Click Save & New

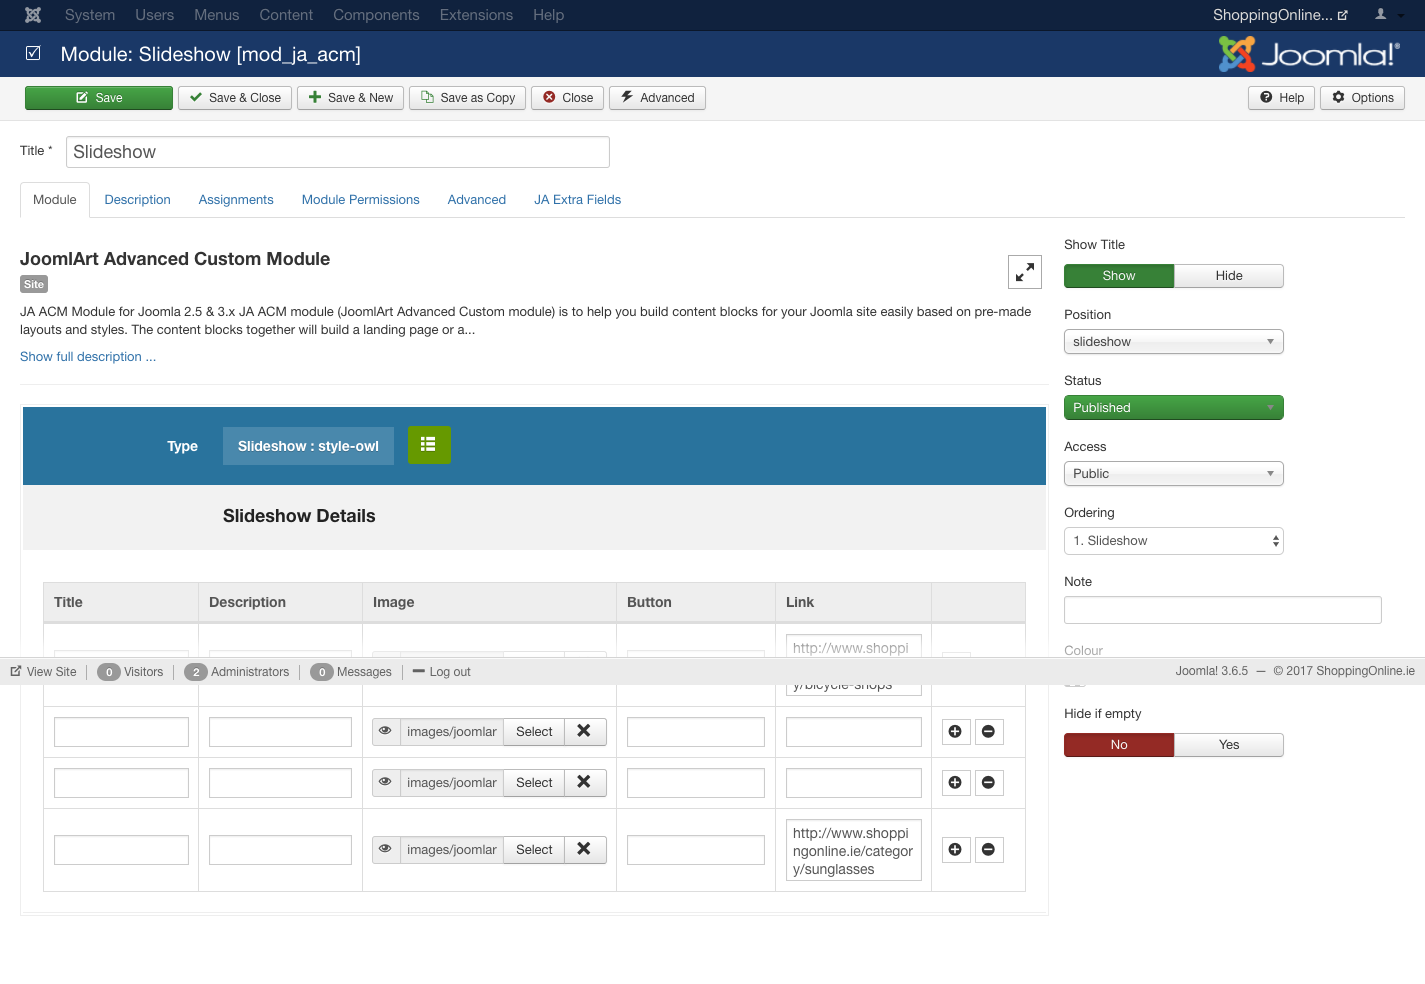(x=351, y=98)
